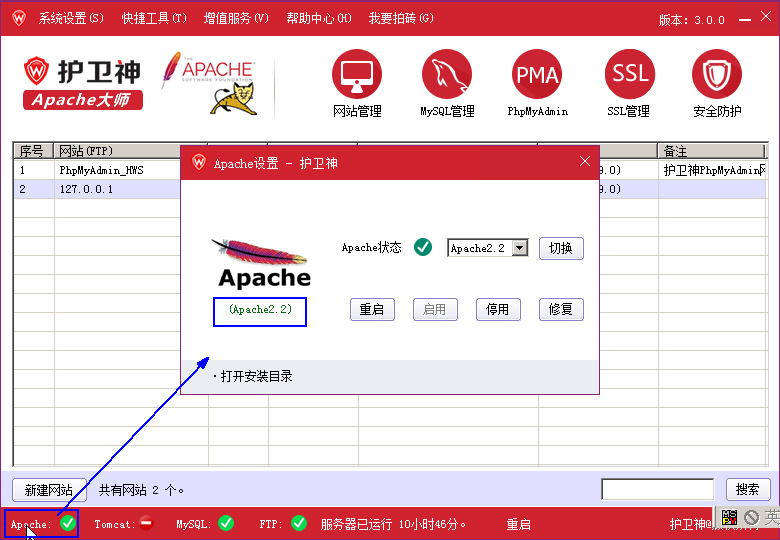The image size is (780, 540).
Task: Click the Apache状态 green check in the dialog
Action: (x=423, y=247)
